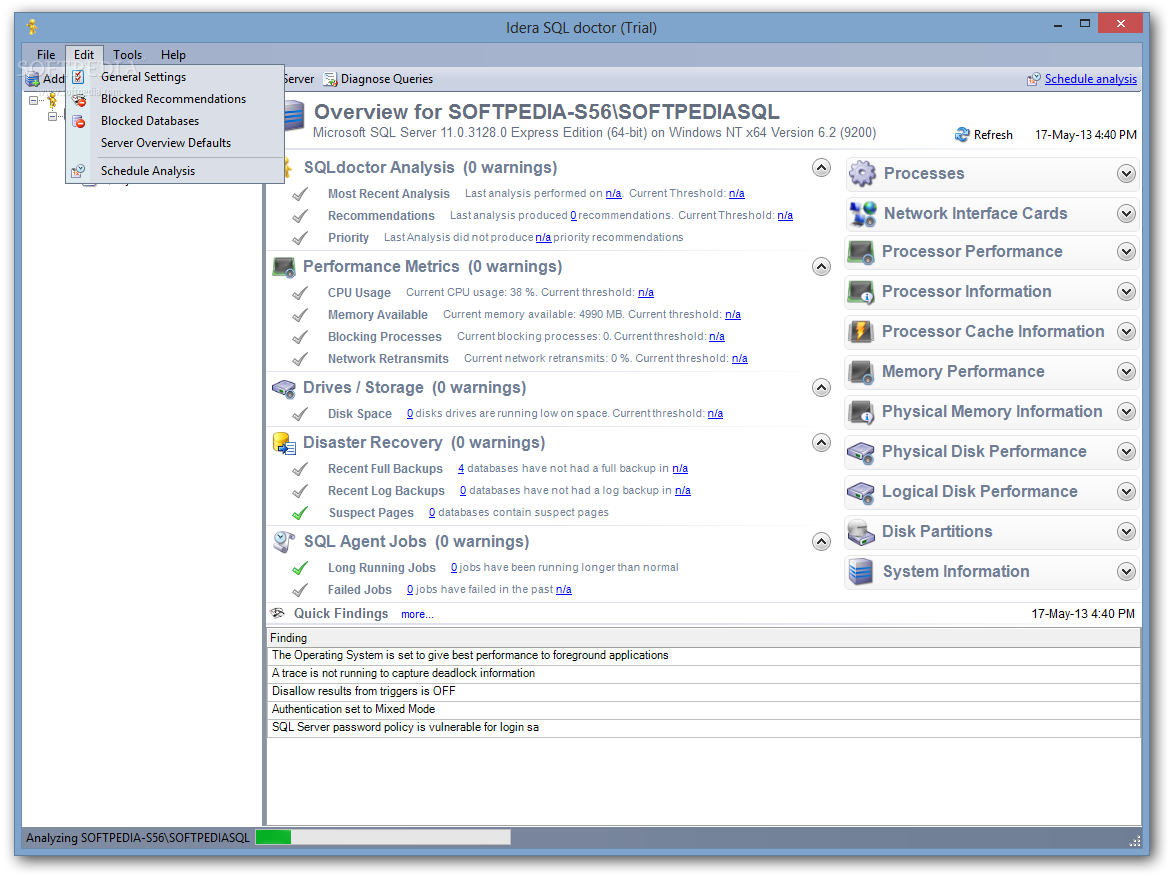
Task: Click the Schedule analysis calendar icon
Action: coord(1033,79)
